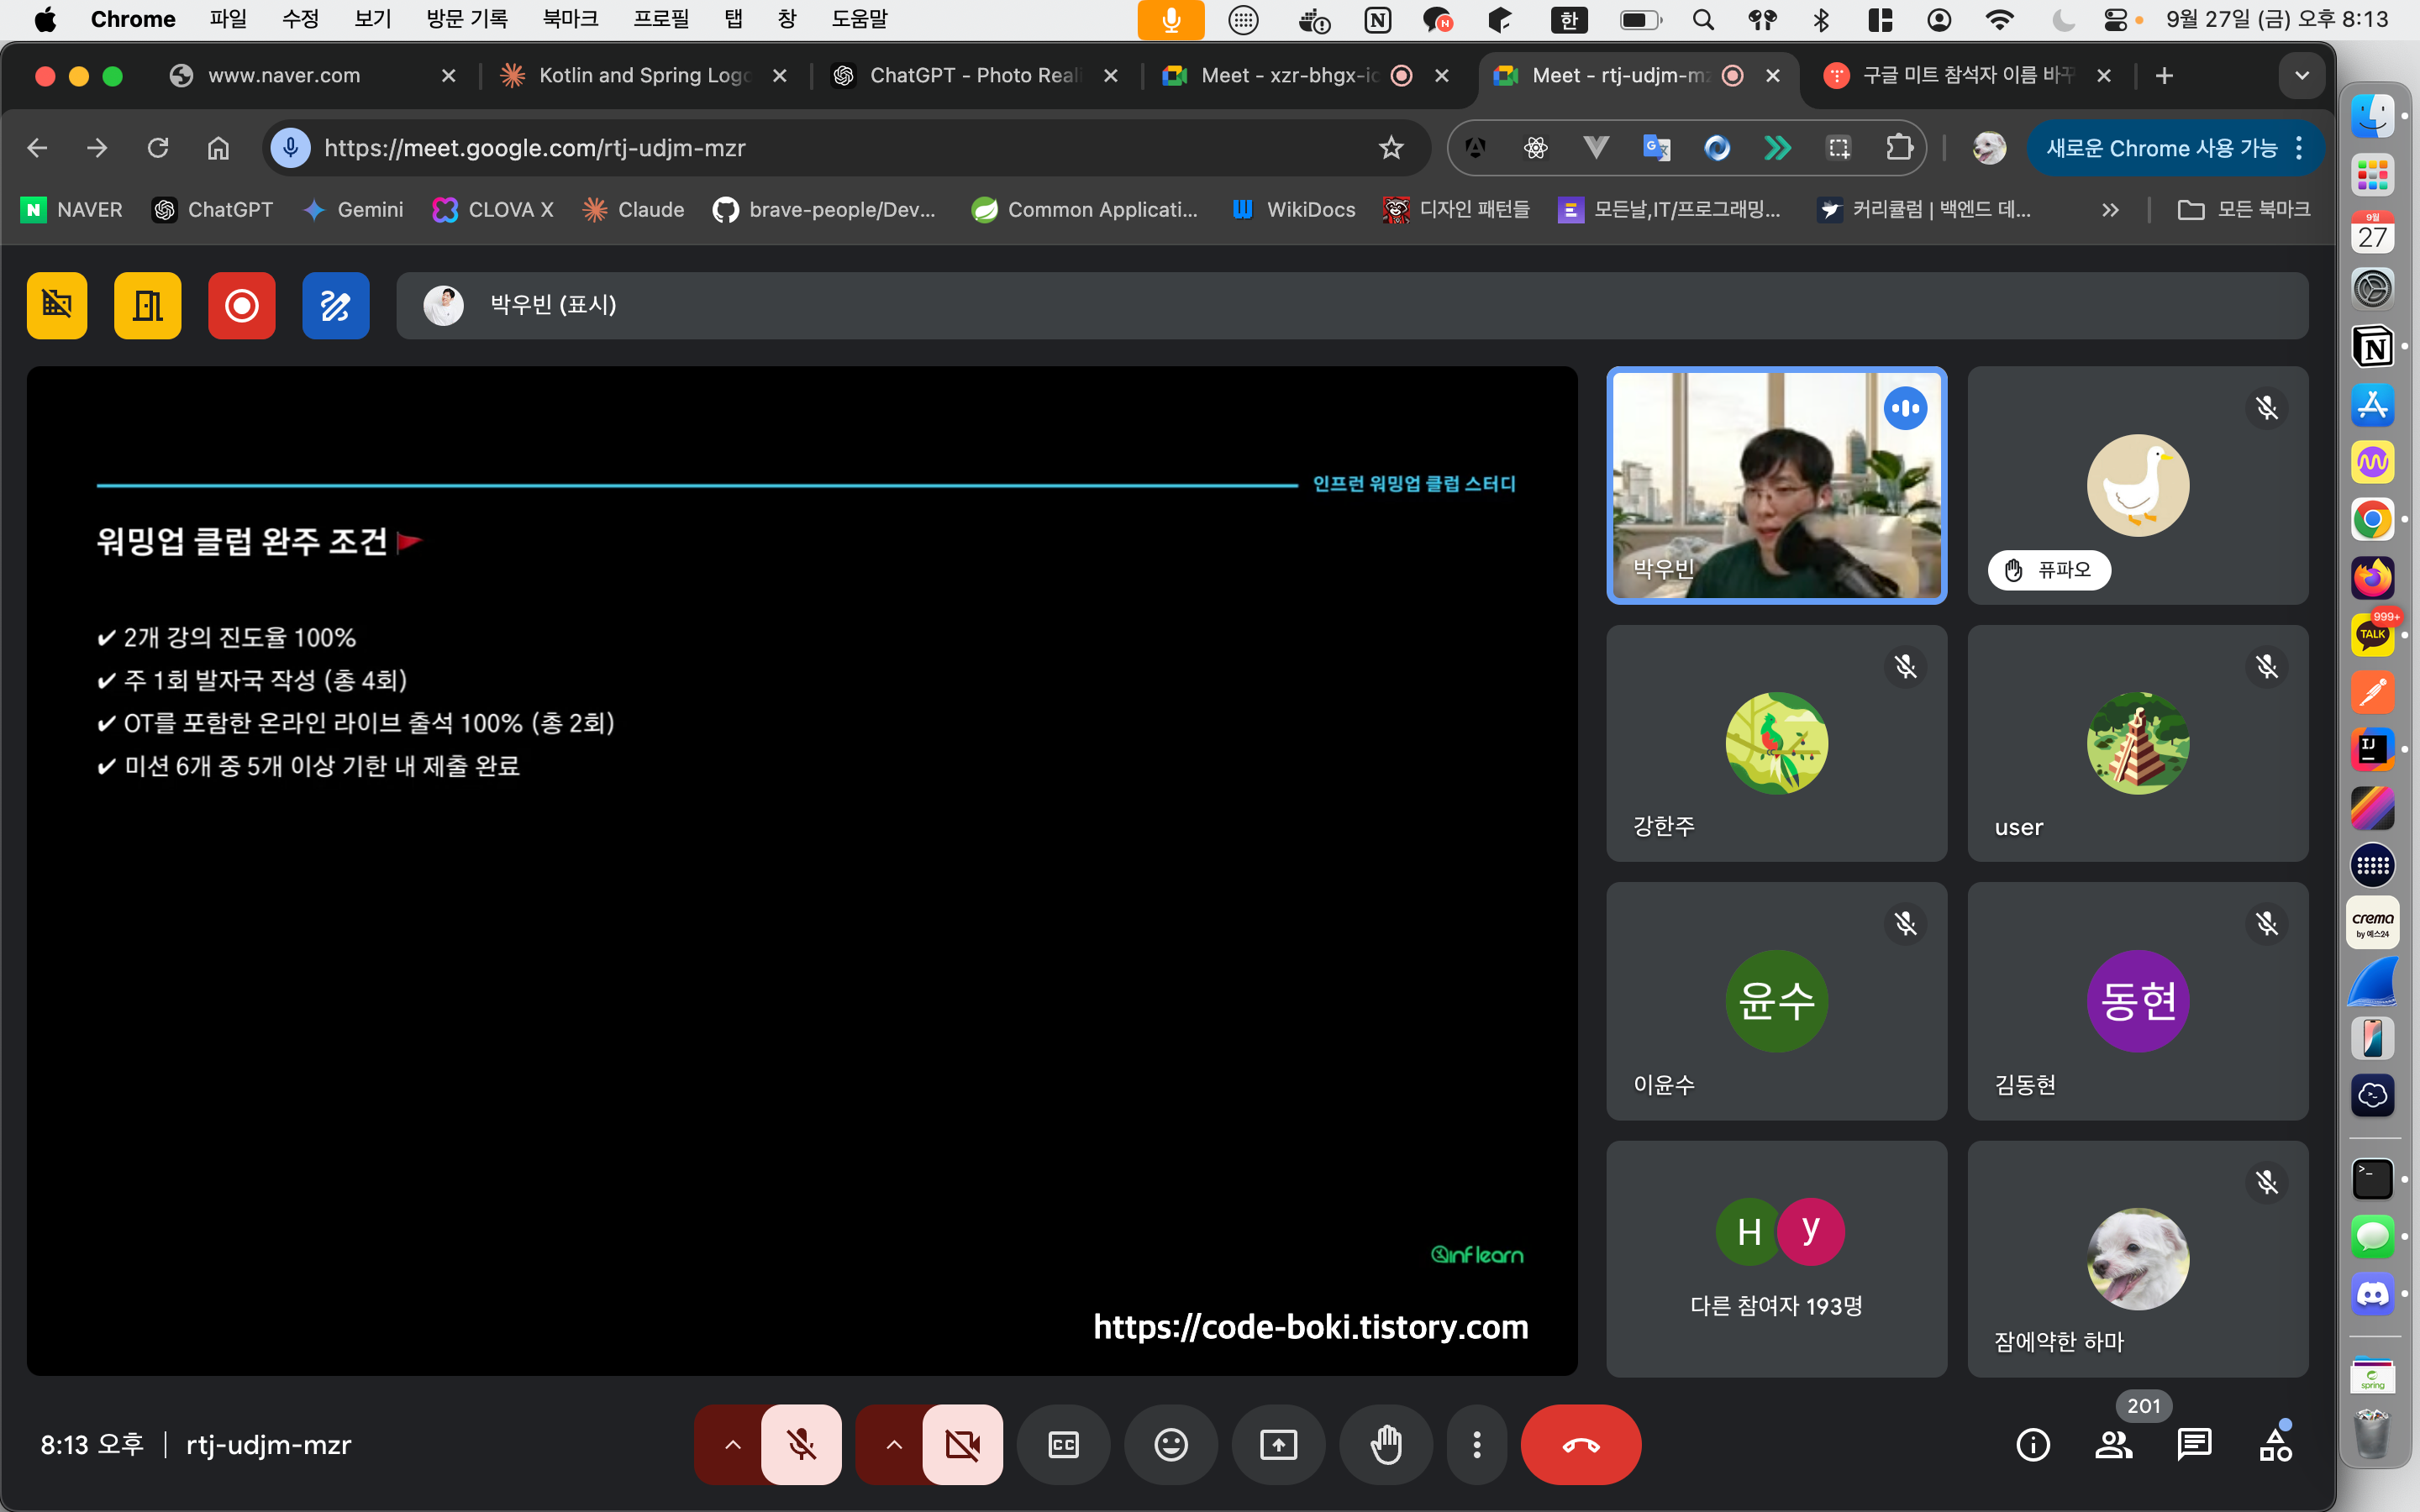Image resolution: width=2420 pixels, height=1512 pixels.
Task: Open the more options three-dot menu
Action: point(1476,1444)
